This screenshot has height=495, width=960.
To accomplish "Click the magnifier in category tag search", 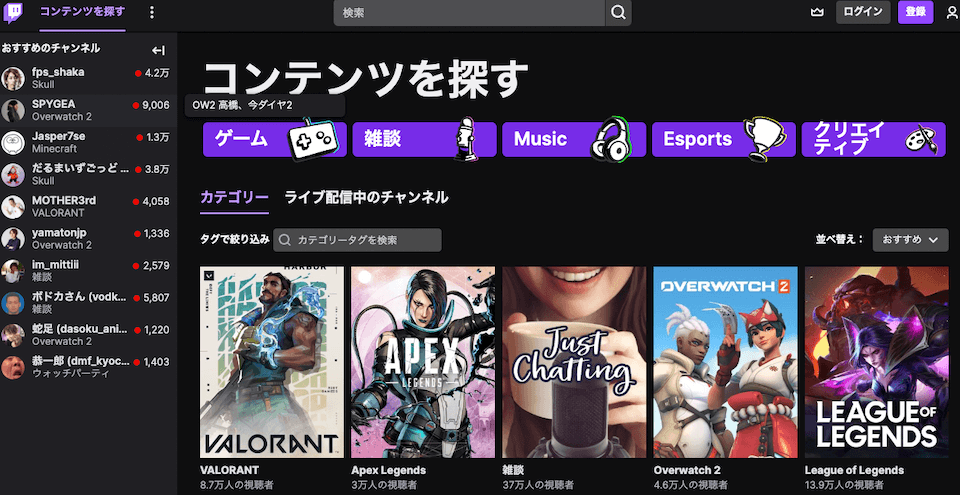I will 284,240.
